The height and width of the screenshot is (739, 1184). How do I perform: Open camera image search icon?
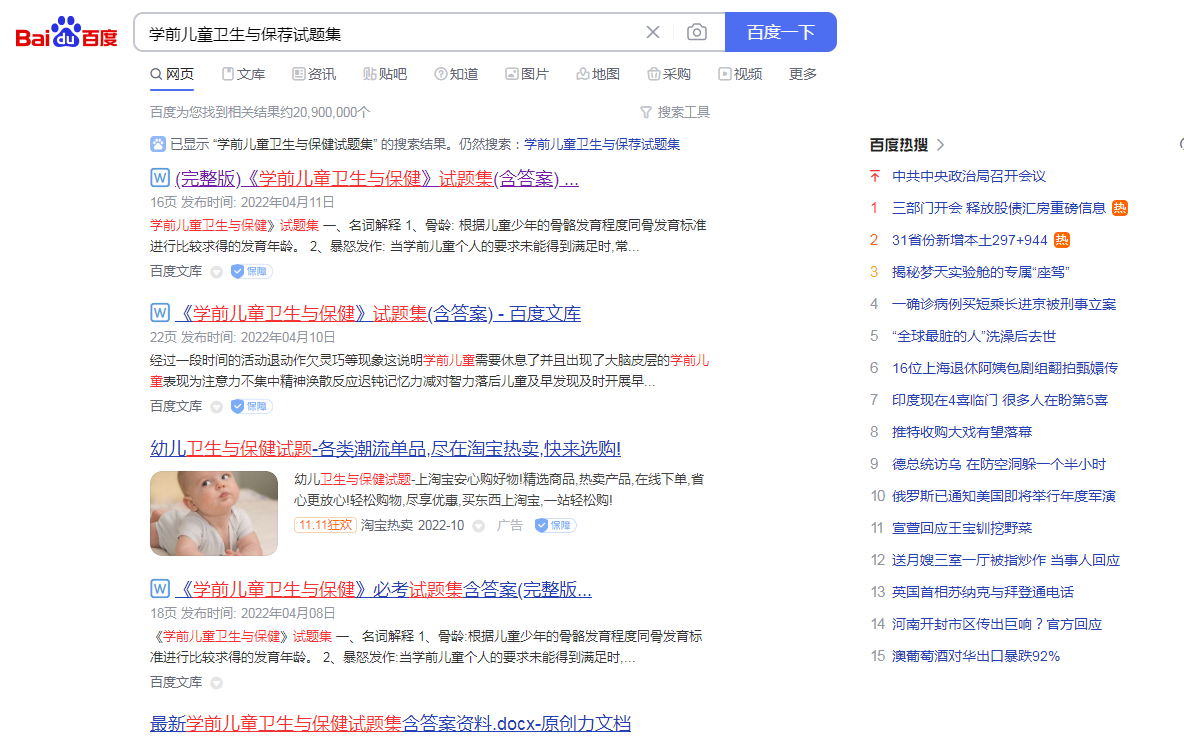(x=697, y=32)
